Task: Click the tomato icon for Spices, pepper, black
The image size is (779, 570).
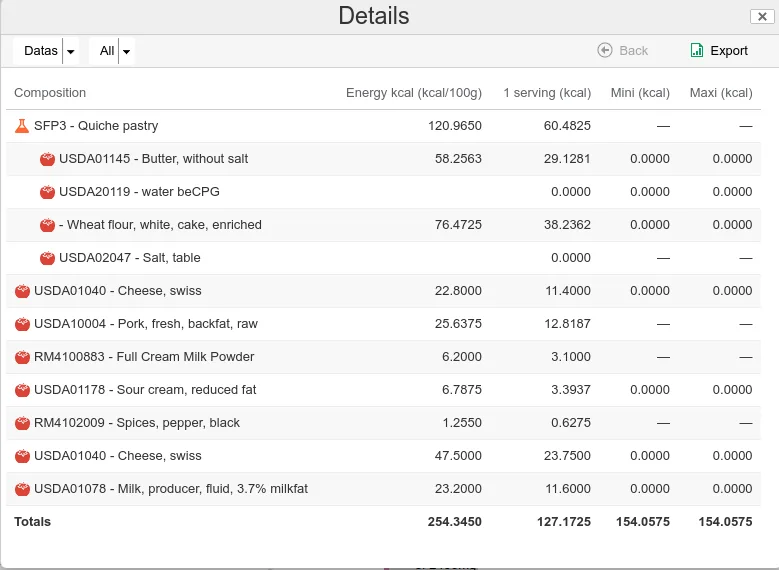Action: [22, 423]
